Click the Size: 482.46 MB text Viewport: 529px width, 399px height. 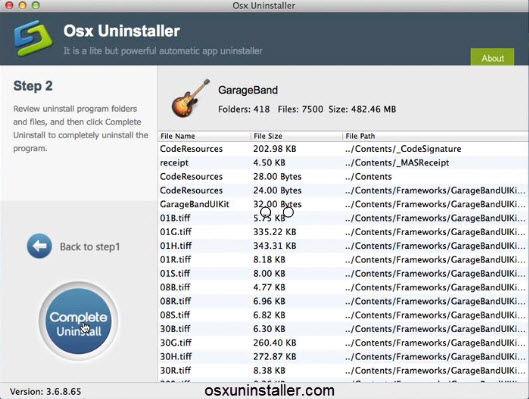(x=362, y=109)
